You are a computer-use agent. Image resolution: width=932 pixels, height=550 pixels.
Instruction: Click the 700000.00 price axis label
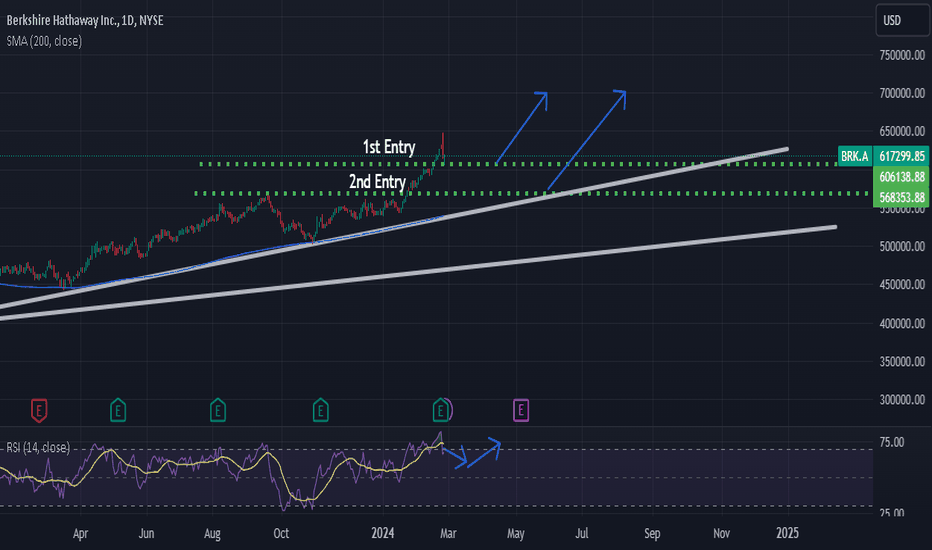tap(902, 93)
